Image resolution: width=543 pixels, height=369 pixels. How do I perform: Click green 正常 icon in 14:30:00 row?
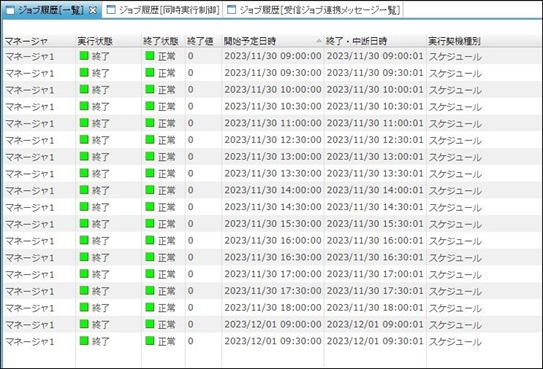point(150,207)
